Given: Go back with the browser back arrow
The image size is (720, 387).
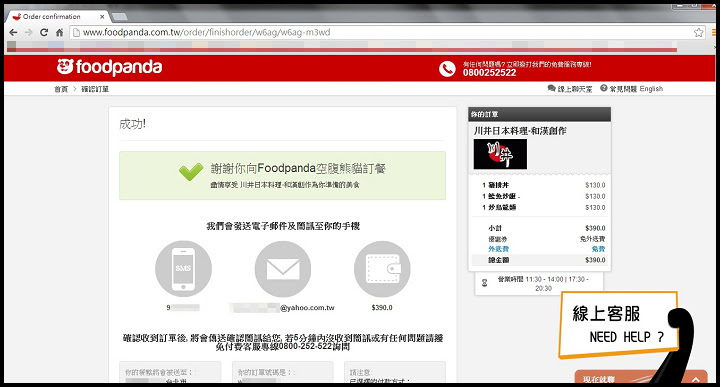Looking at the screenshot, I should pos(13,33).
